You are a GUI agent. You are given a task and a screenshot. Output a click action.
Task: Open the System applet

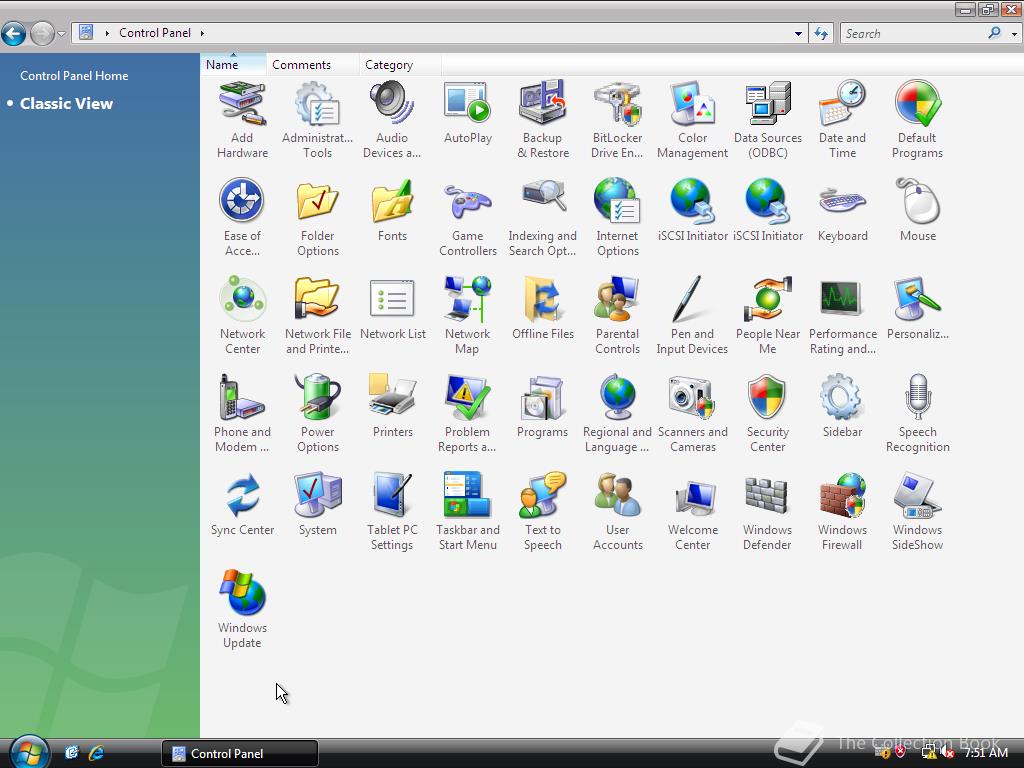pyautogui.click(x=317, y=504)
